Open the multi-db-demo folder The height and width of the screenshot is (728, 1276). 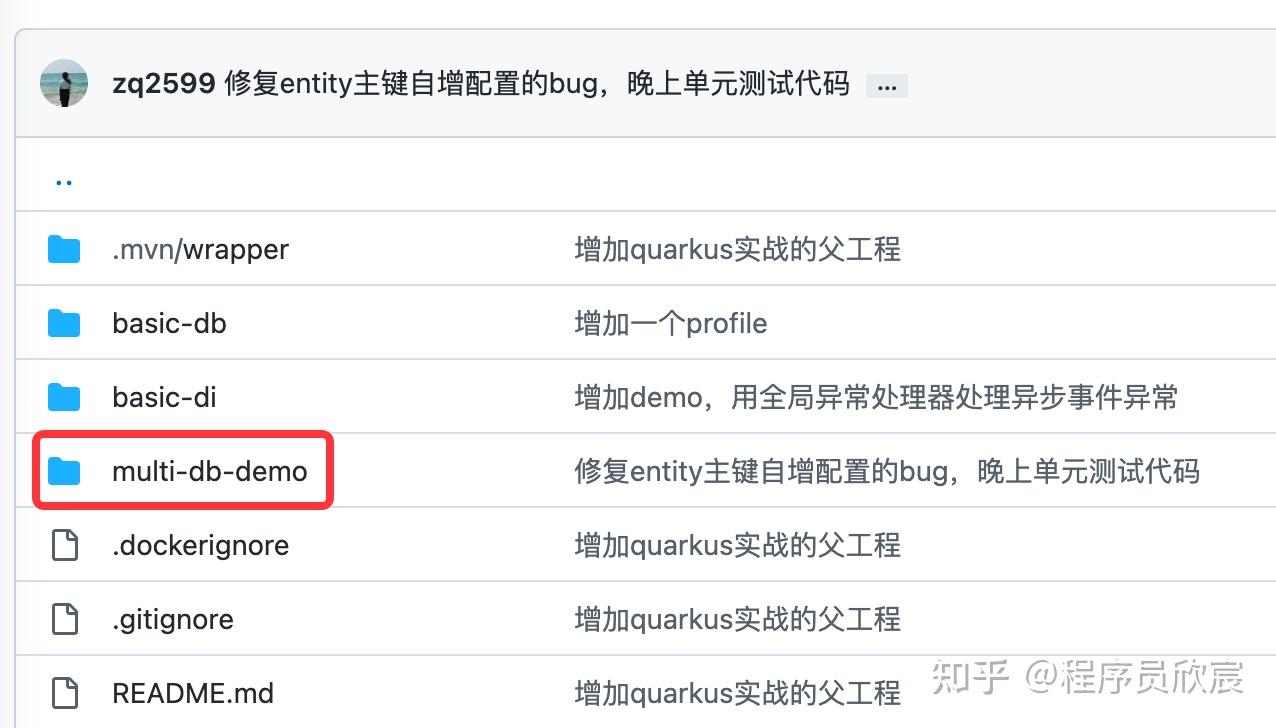210,471
